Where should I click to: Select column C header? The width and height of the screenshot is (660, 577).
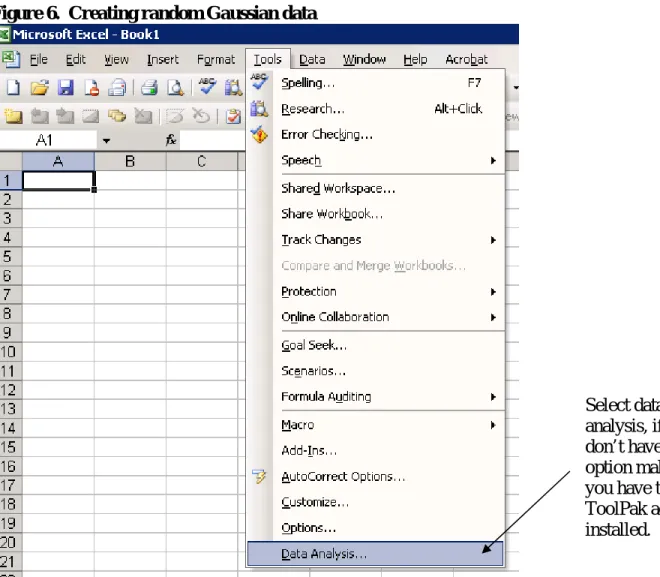click(x=202, y=161)
